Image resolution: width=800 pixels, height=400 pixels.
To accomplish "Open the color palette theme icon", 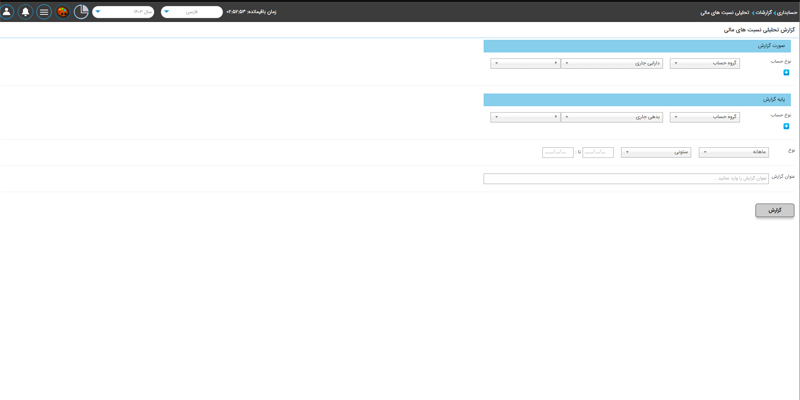I will (63, 12).
